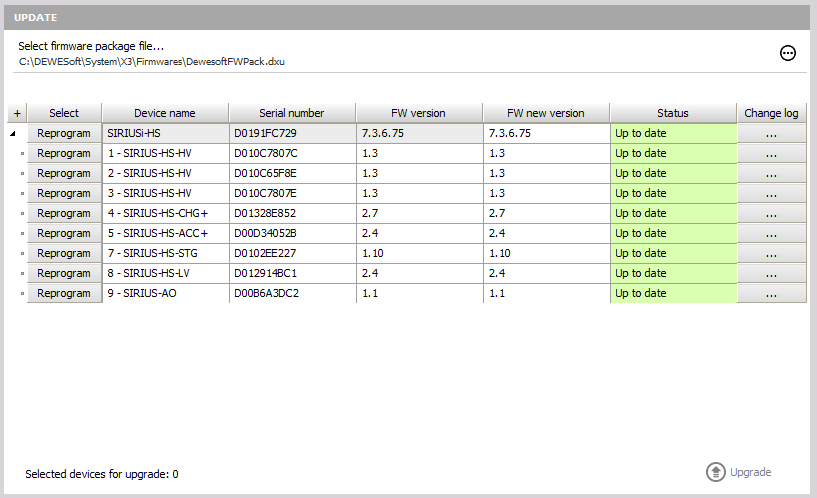
Task: Click Reprogram for 9 - SIRIUS-AO
Action: (x=64, y=293)
